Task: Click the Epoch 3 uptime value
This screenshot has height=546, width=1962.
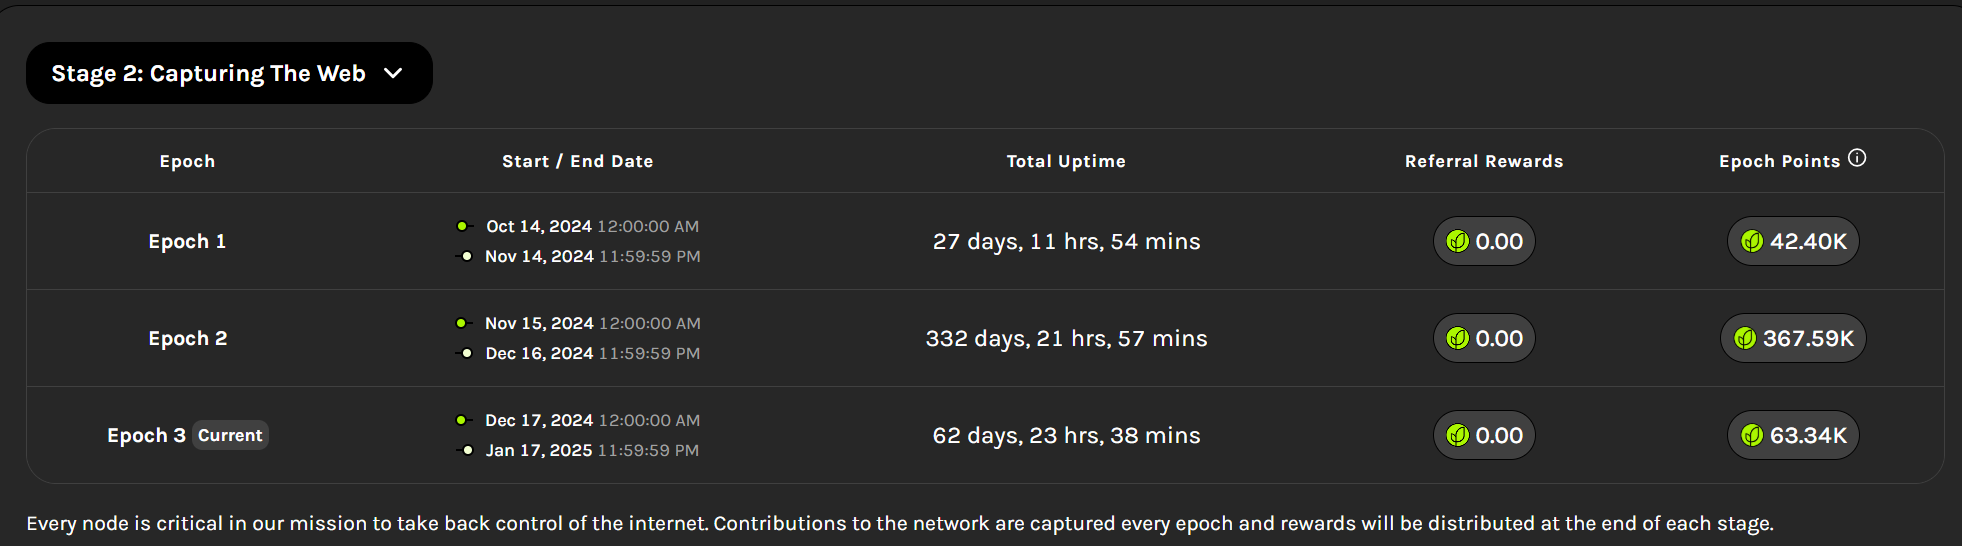Action: pos(1066,435)
